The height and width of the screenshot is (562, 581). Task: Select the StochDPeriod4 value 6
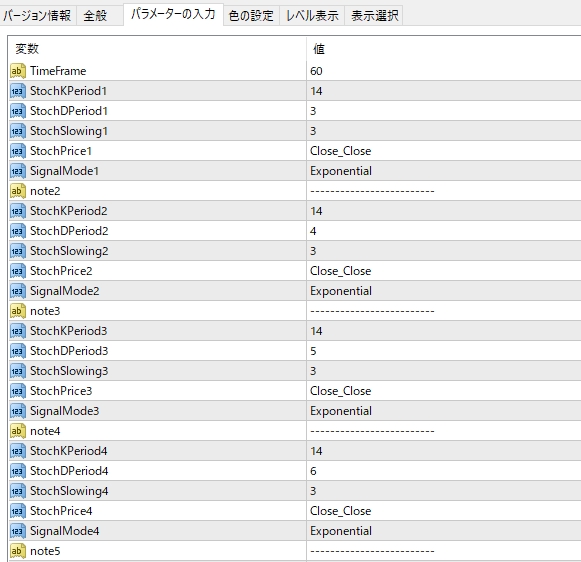(313, 471)
